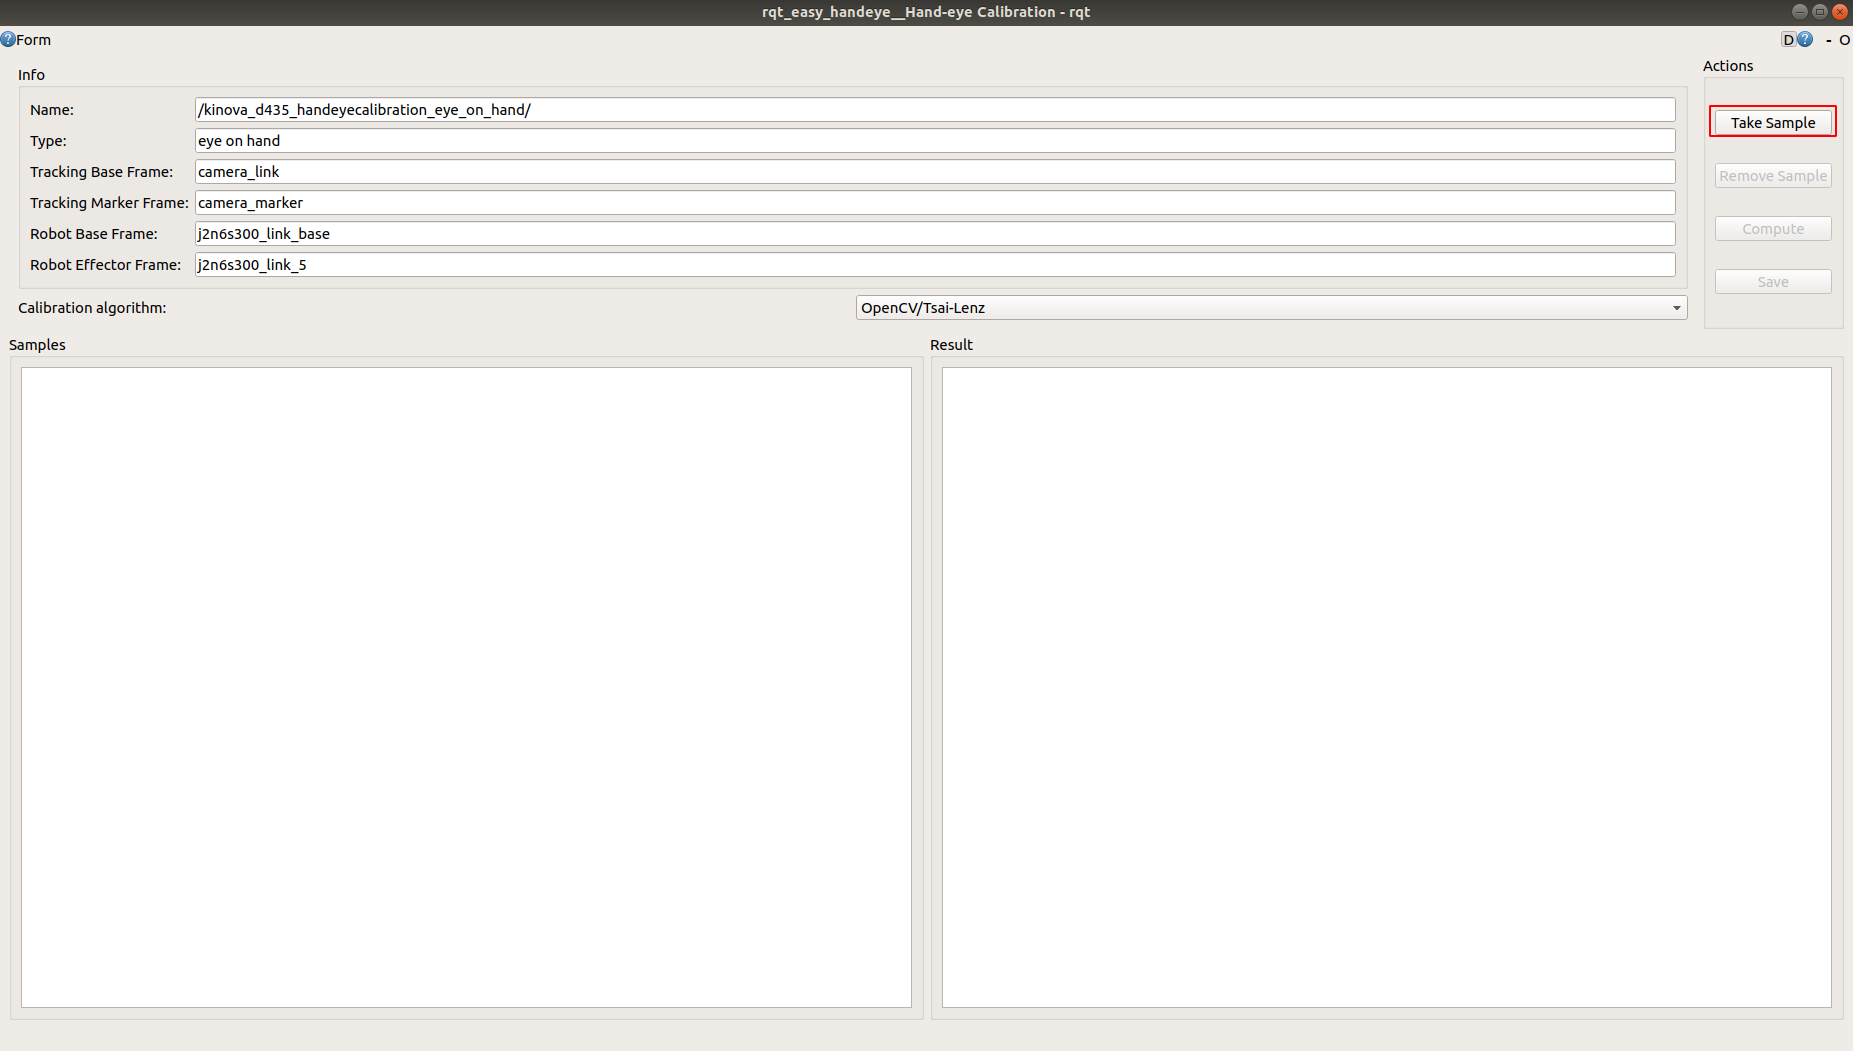Maximize the rqt window
The image size is (1853, 1051).
coord(1819,12)
